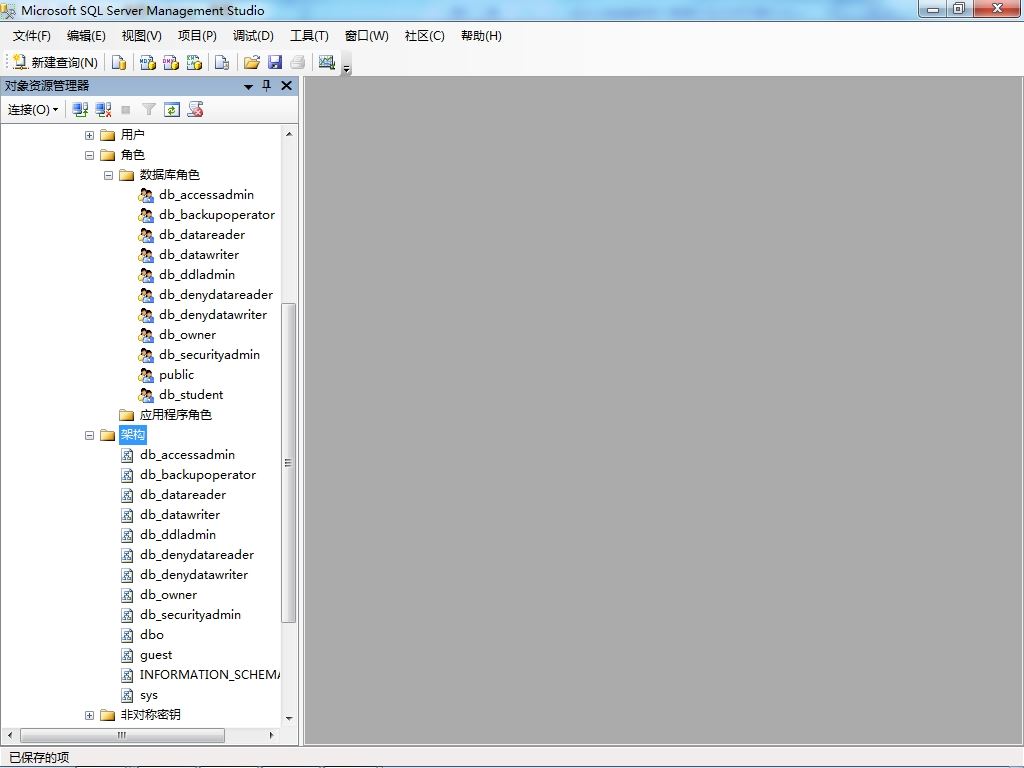Image resolution: width=1024 pixels, height=768 pixels.
Task: Click role icon beside db_securityadmin role
Action: (x=146, y=355)
